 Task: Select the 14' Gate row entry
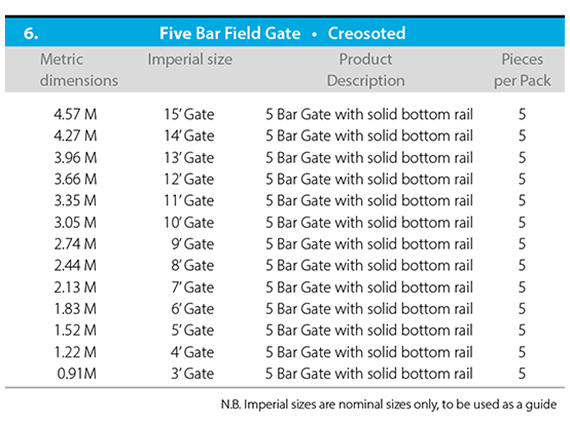189,136
